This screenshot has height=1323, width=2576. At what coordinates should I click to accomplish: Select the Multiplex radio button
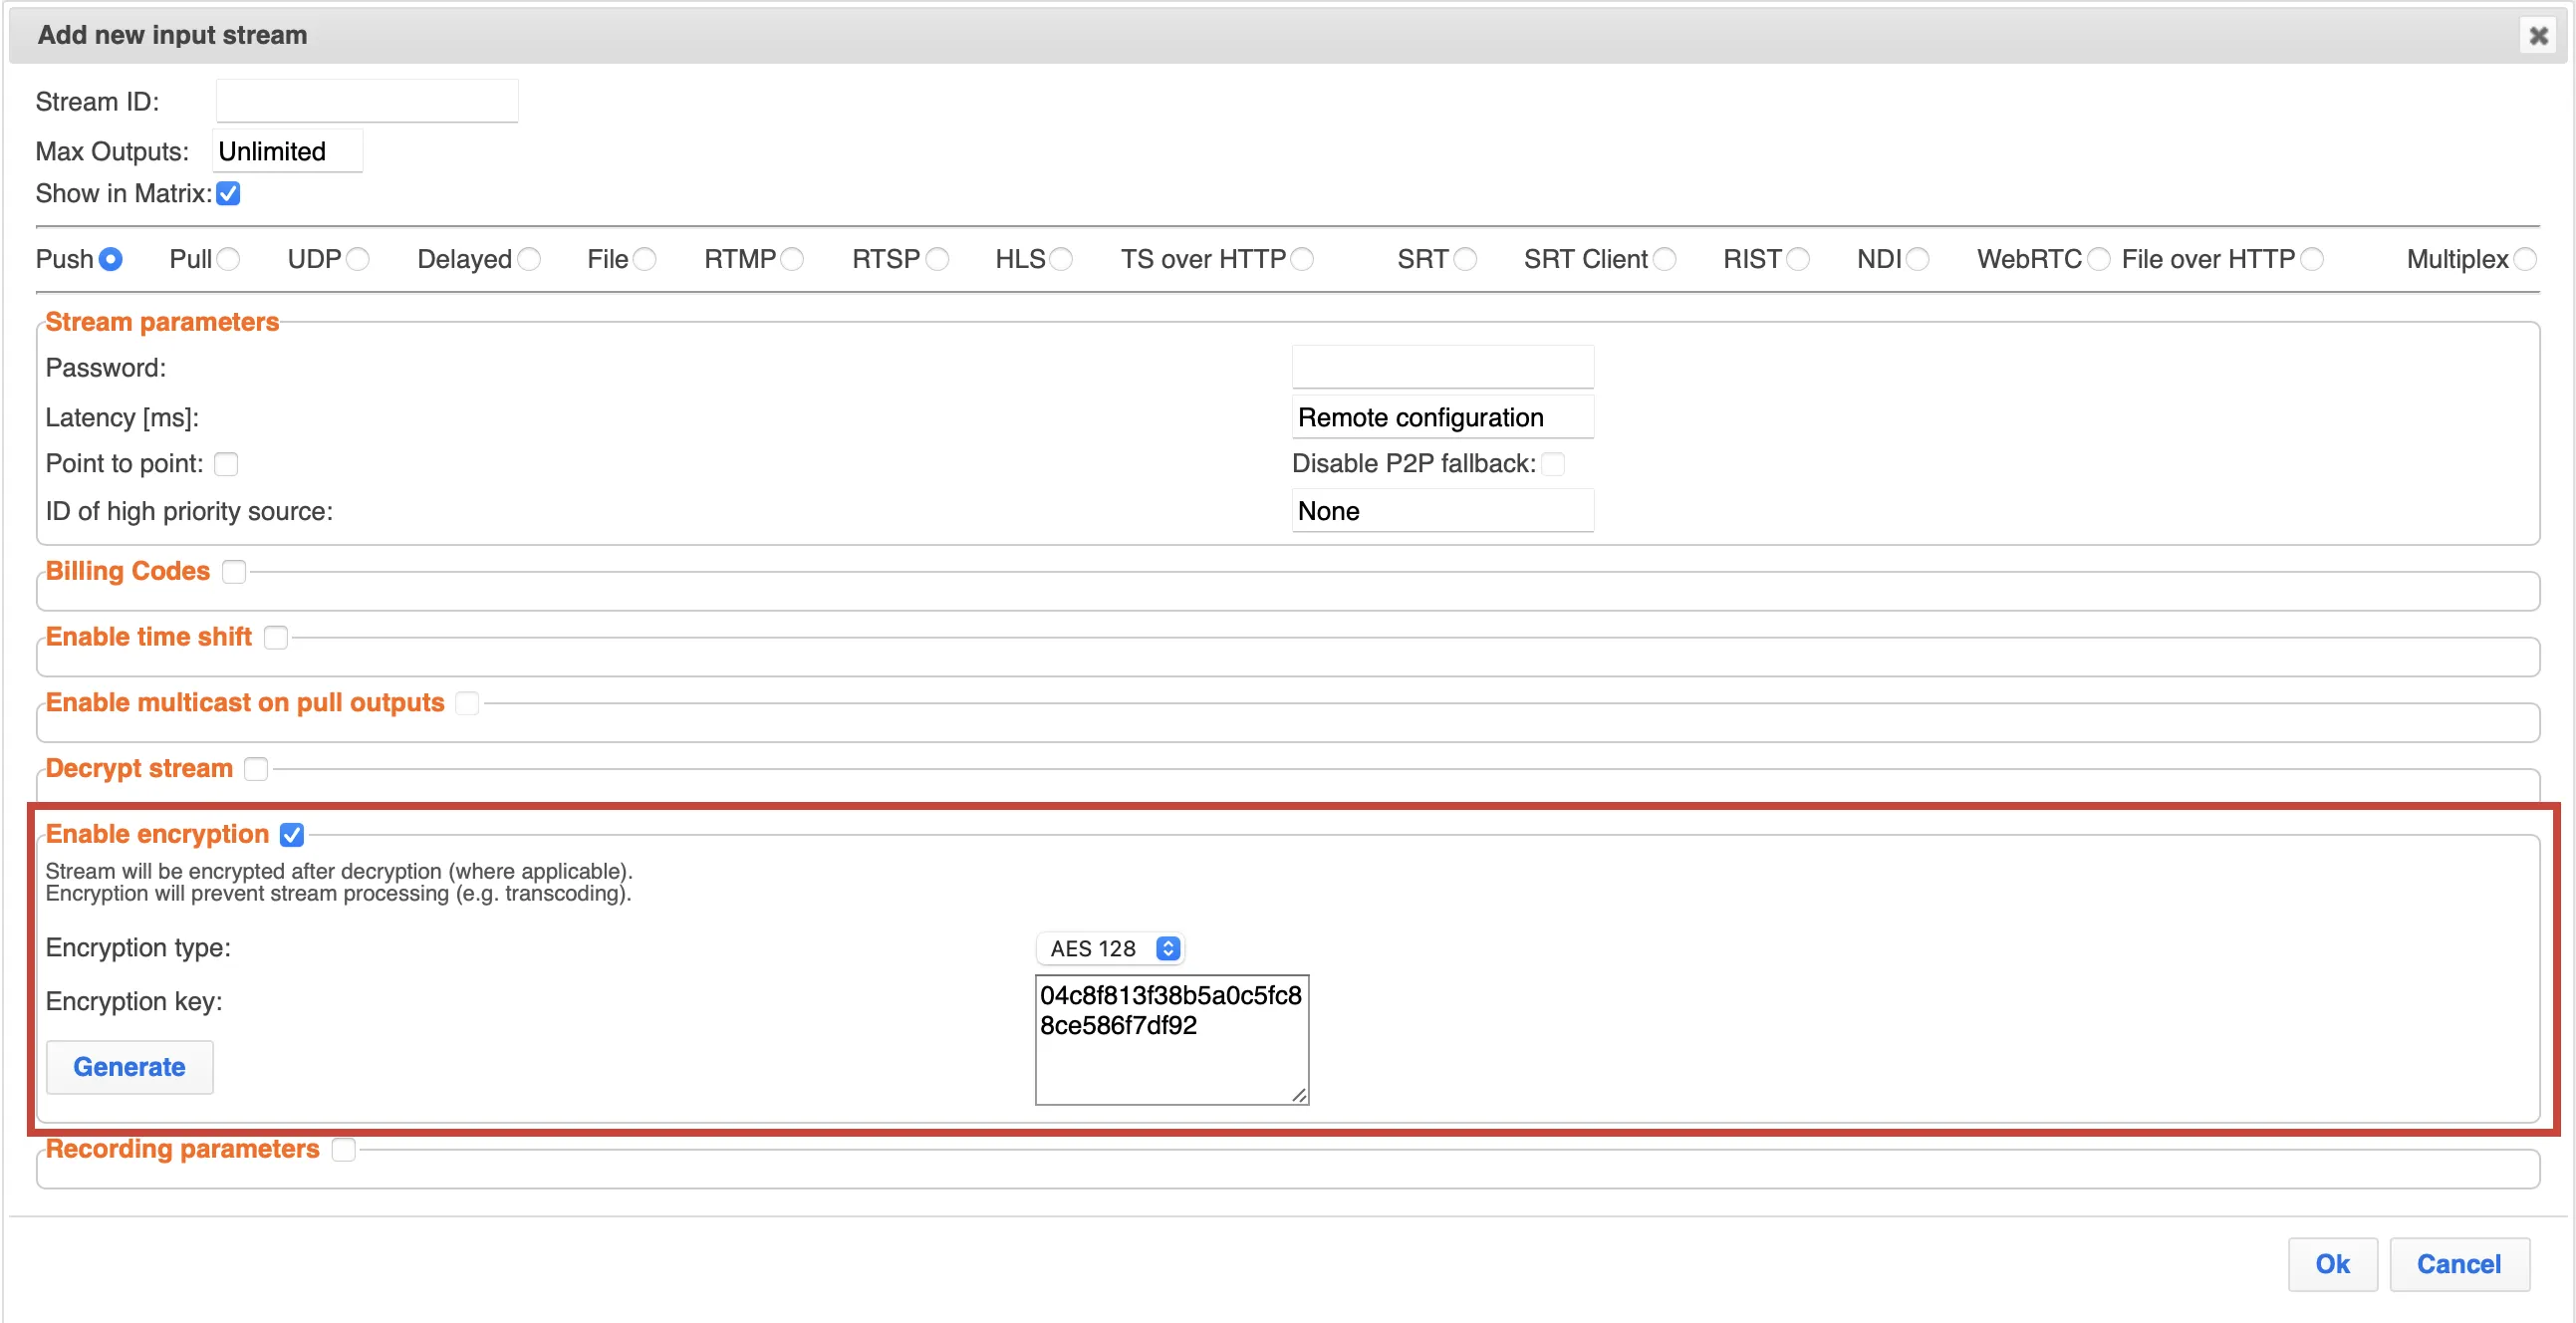tap(2525, 260)
